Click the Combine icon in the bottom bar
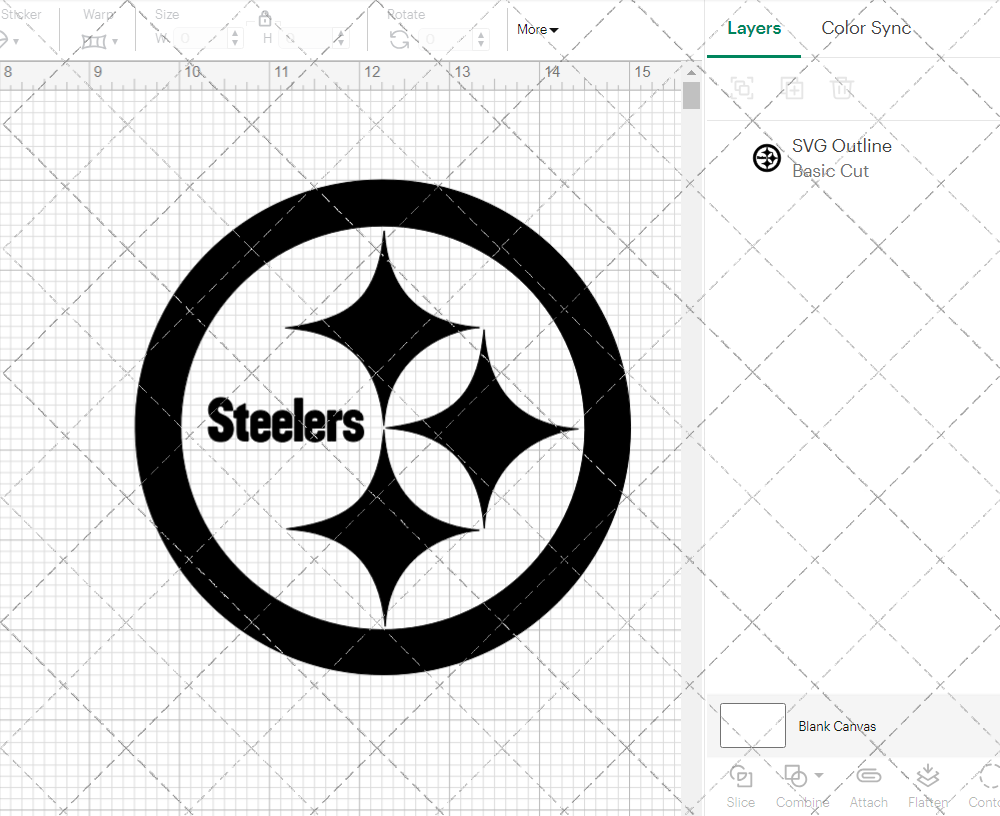This screenshot has width=1000, height=816. point(797,776)
